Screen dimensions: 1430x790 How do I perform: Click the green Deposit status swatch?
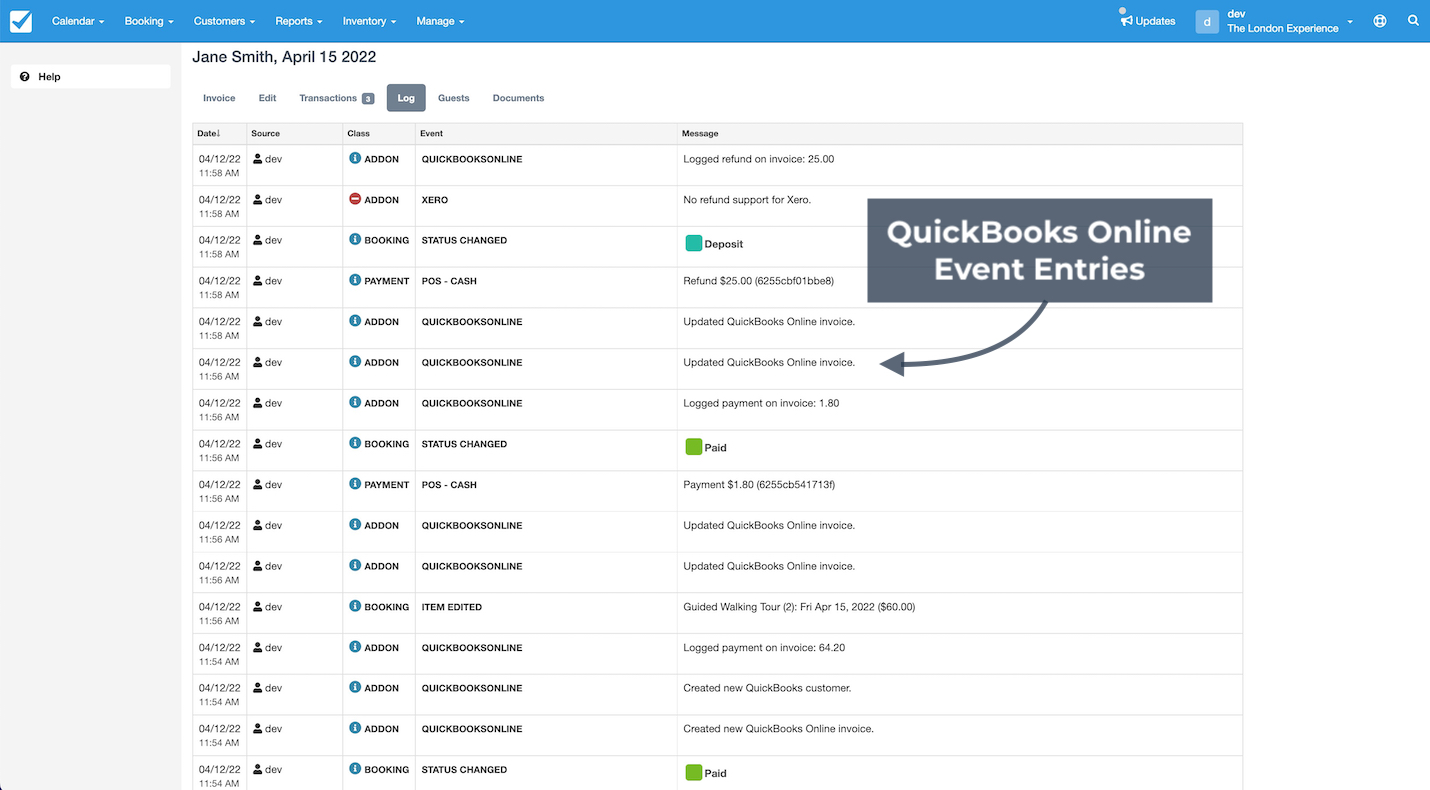(x=693, y=243)
